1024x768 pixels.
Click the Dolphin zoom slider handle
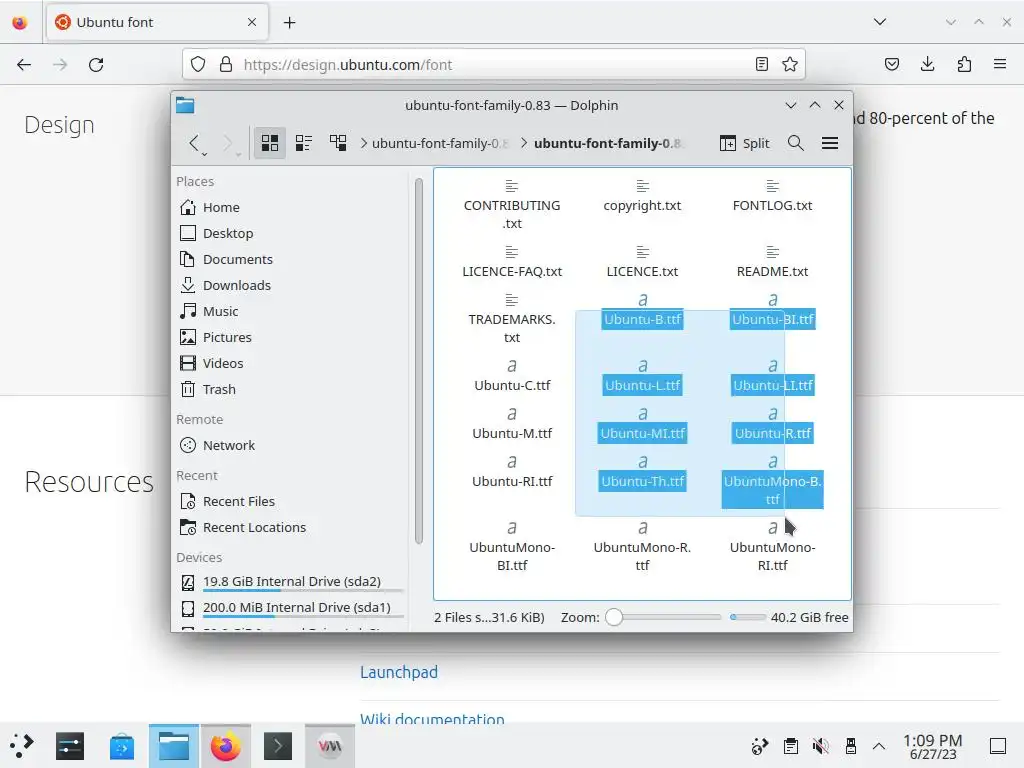pos(614,617)
